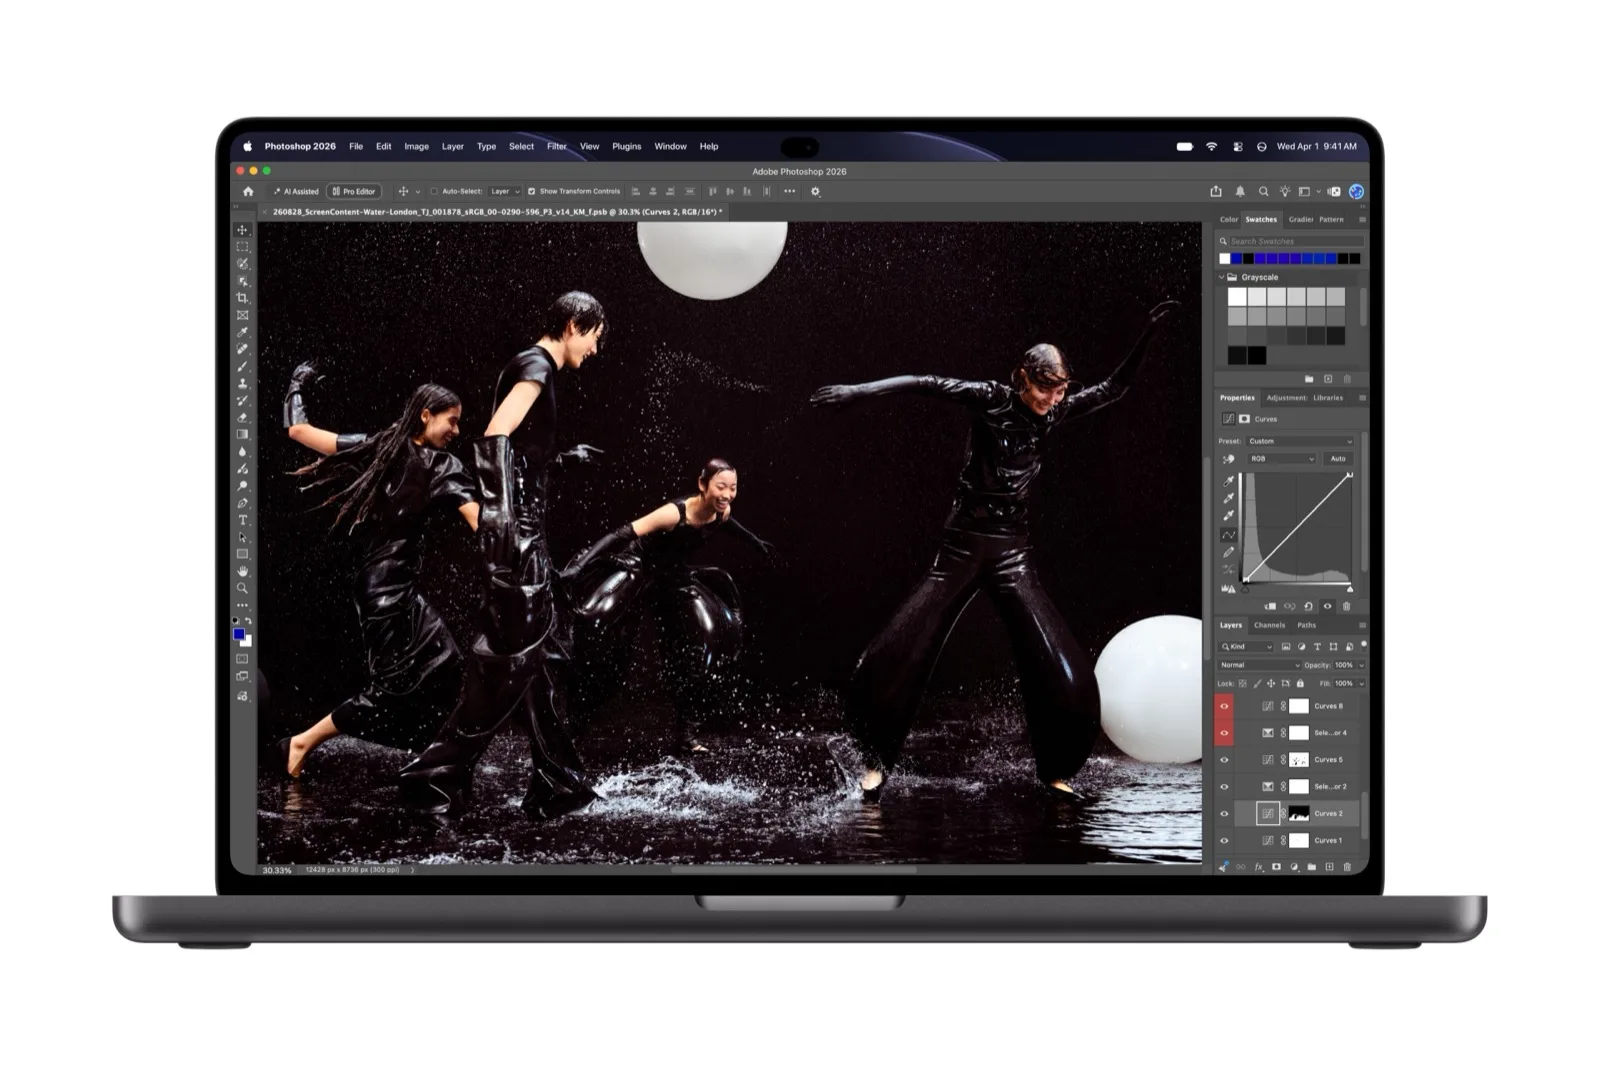The width and height of the screenshot is (1600, 1066).
Task: Click the AI Assisted button
Action: tap(296, 191)
